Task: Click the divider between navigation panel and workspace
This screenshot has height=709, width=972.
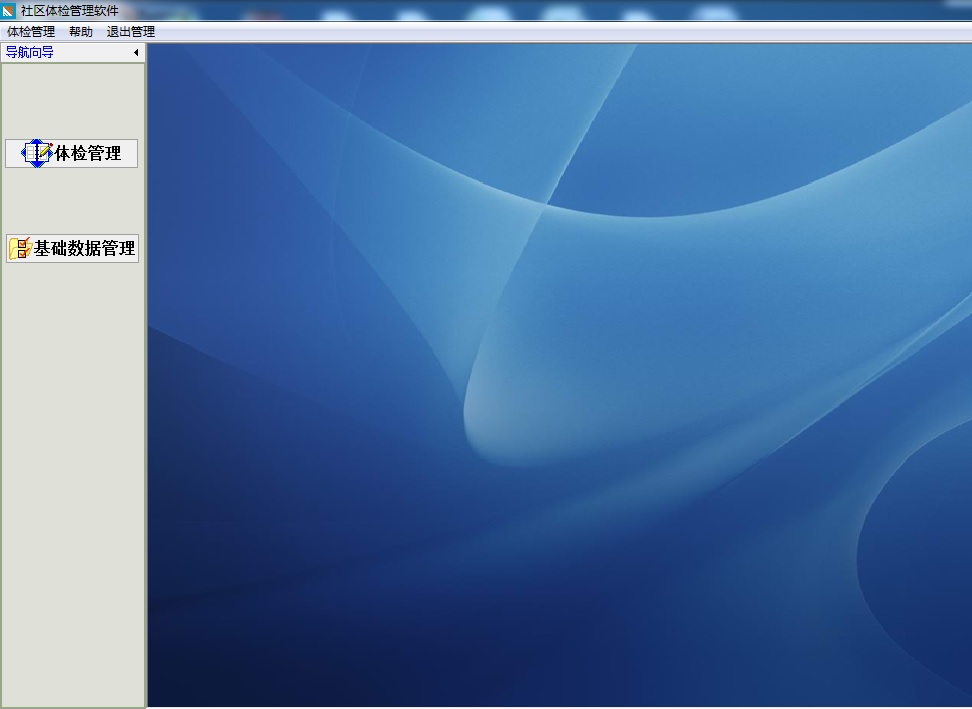Action: pyautogui.click(x=147, y=400)
